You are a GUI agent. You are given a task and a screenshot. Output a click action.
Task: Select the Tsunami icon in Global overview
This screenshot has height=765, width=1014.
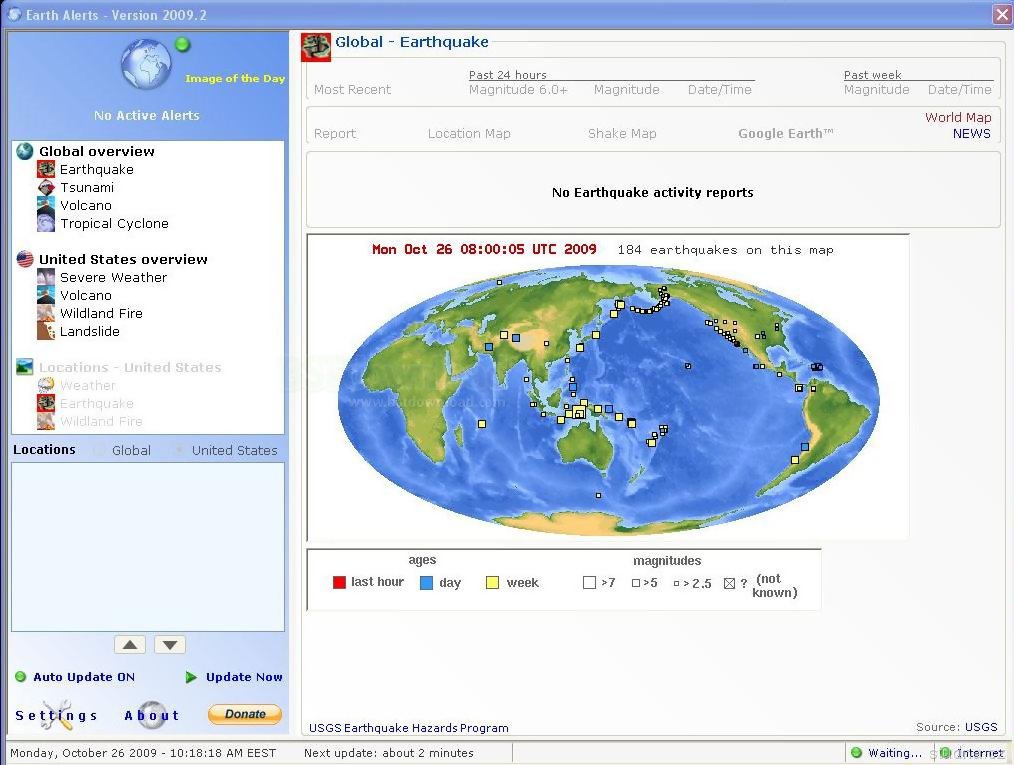coord(46,188)
